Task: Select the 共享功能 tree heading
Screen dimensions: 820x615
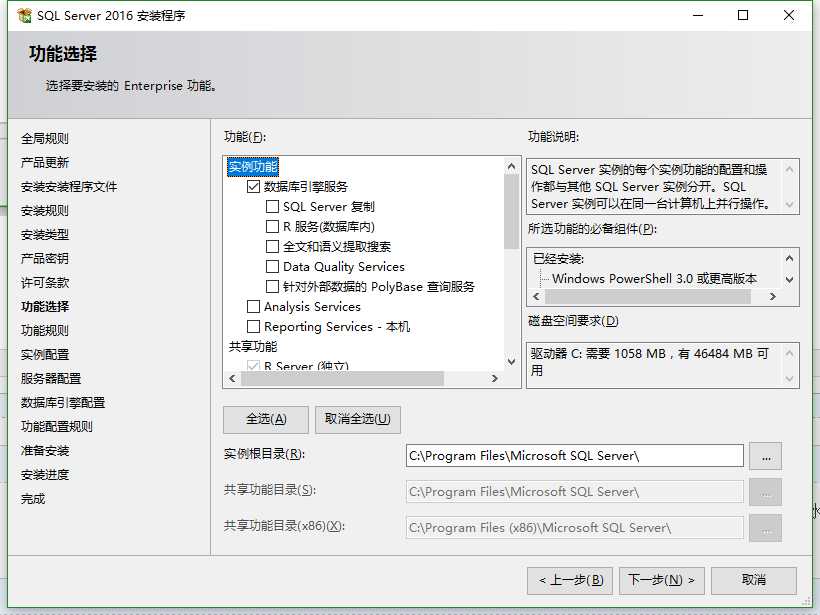Action: pyautogui.click(x=253, y=346)
